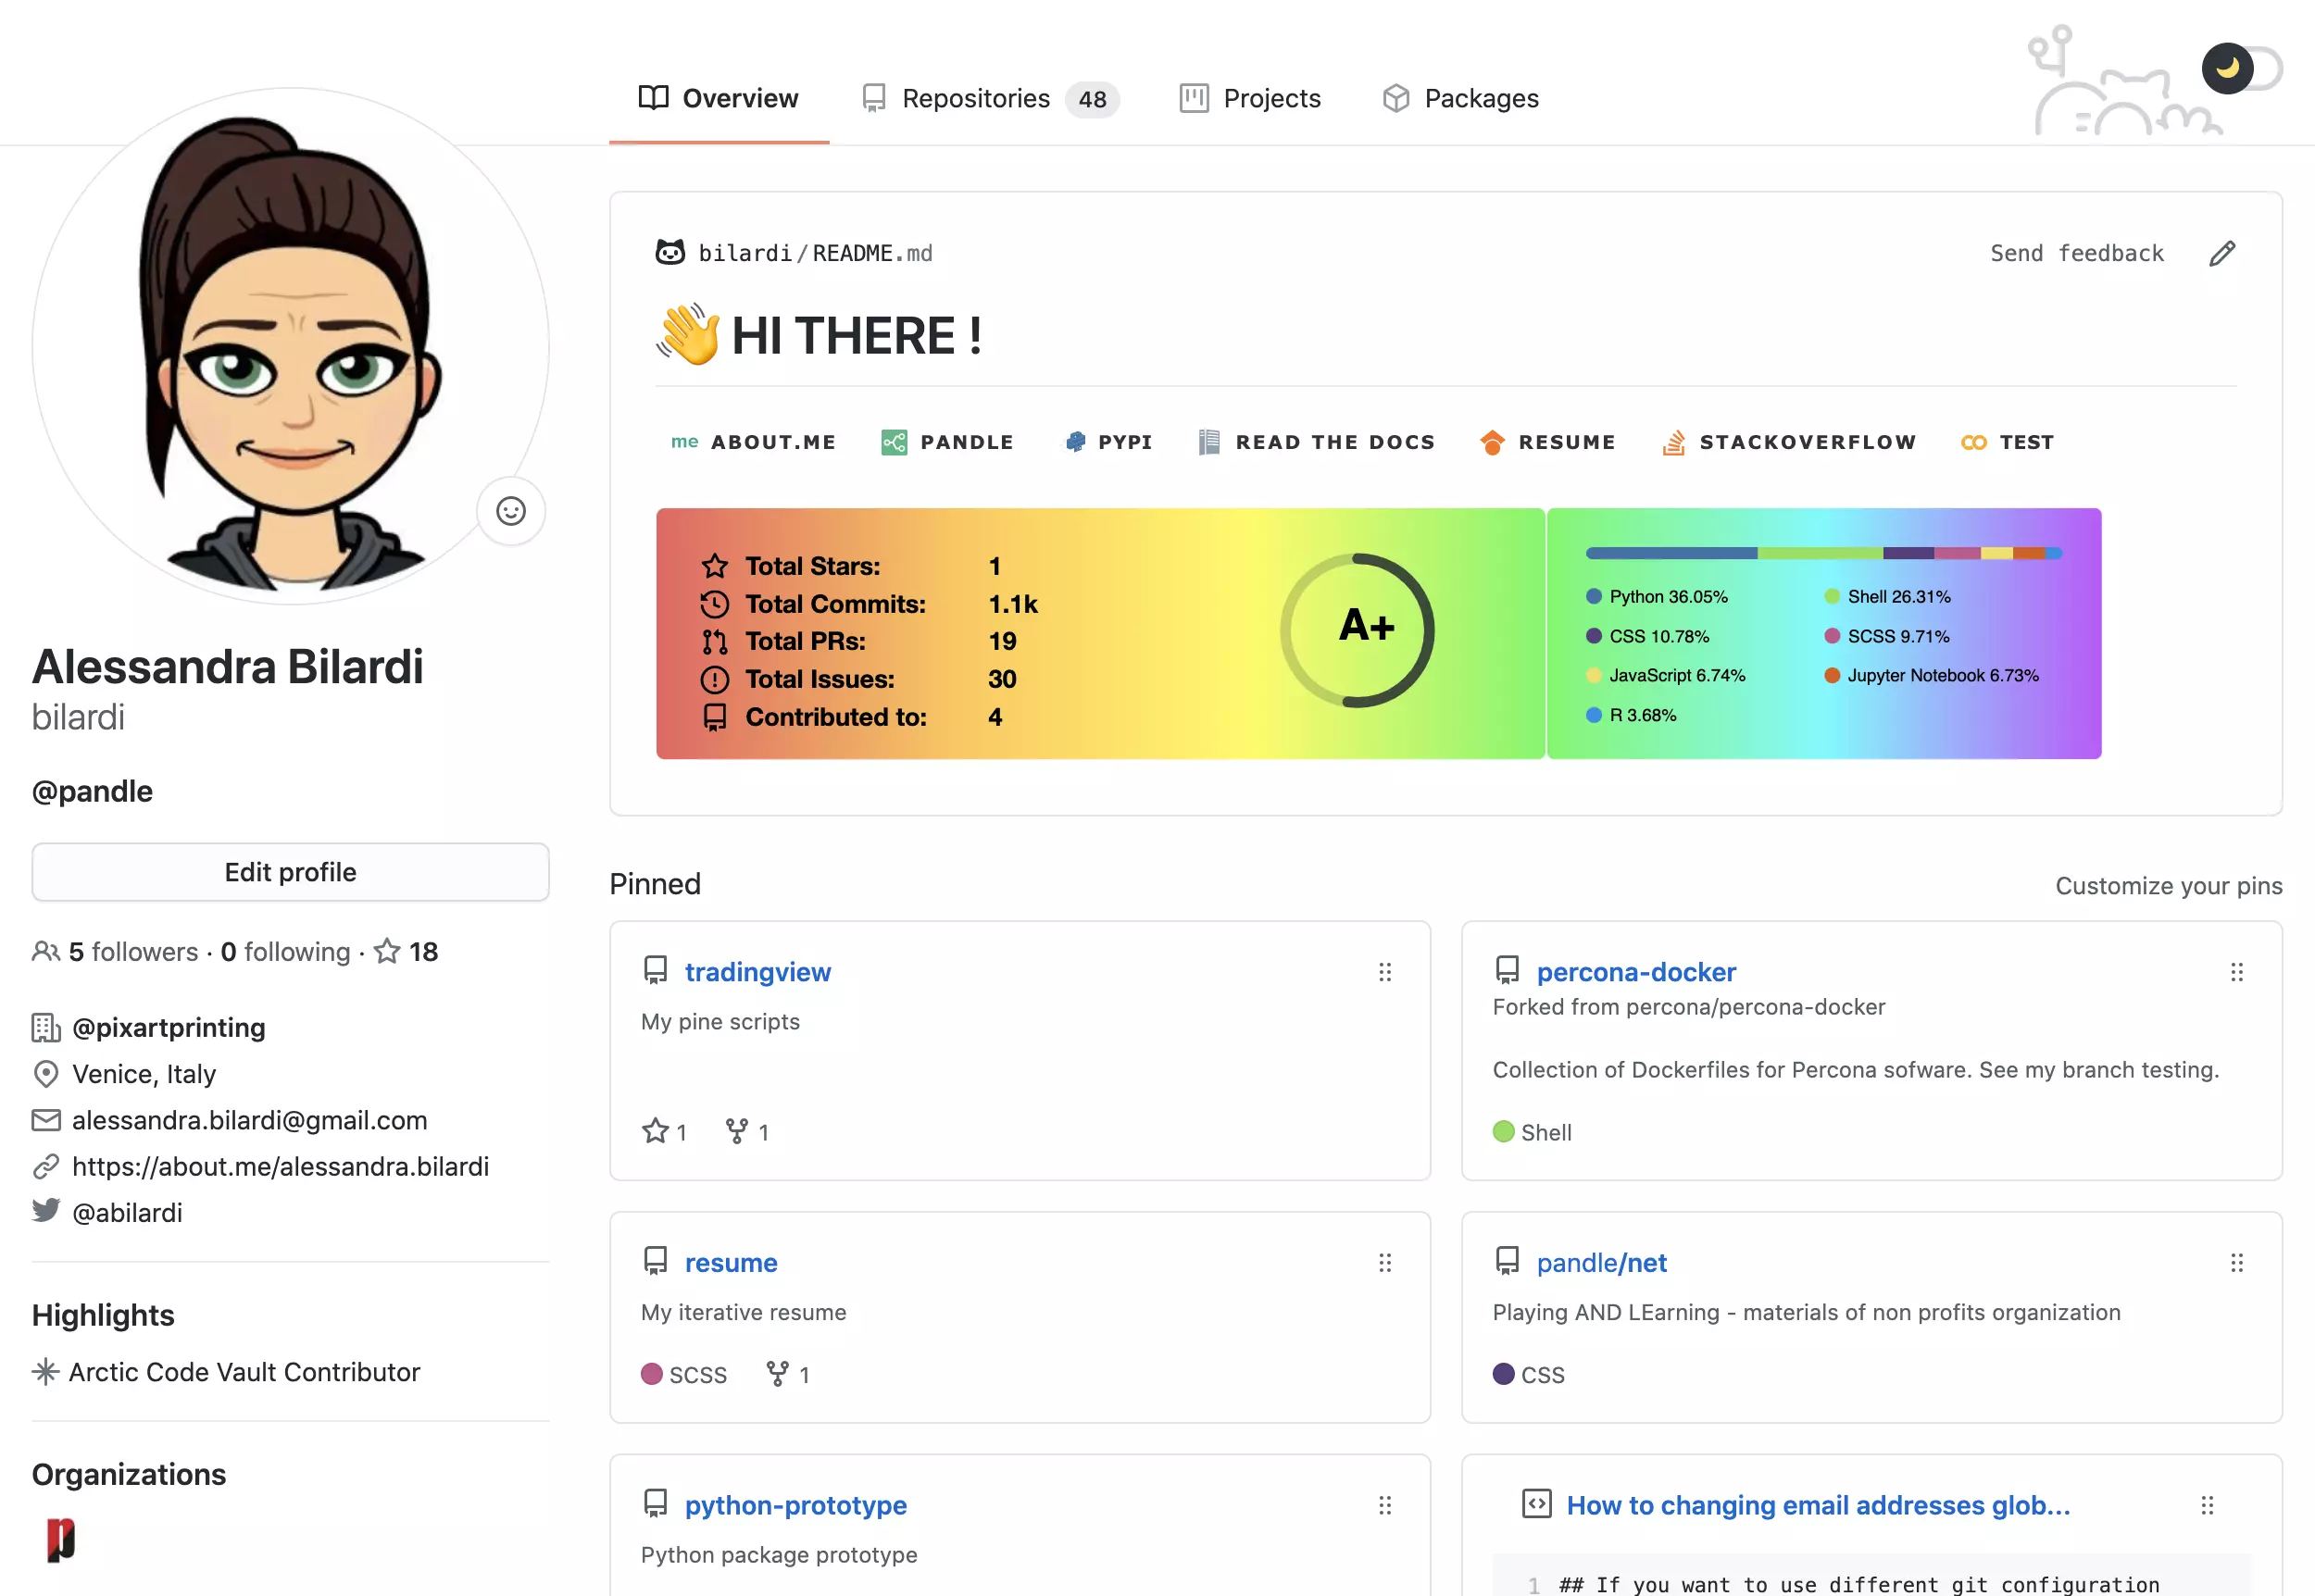The image size is (2315, 1596).
Task: Click the fork count on resume repo
Action: pos(788,1374)
